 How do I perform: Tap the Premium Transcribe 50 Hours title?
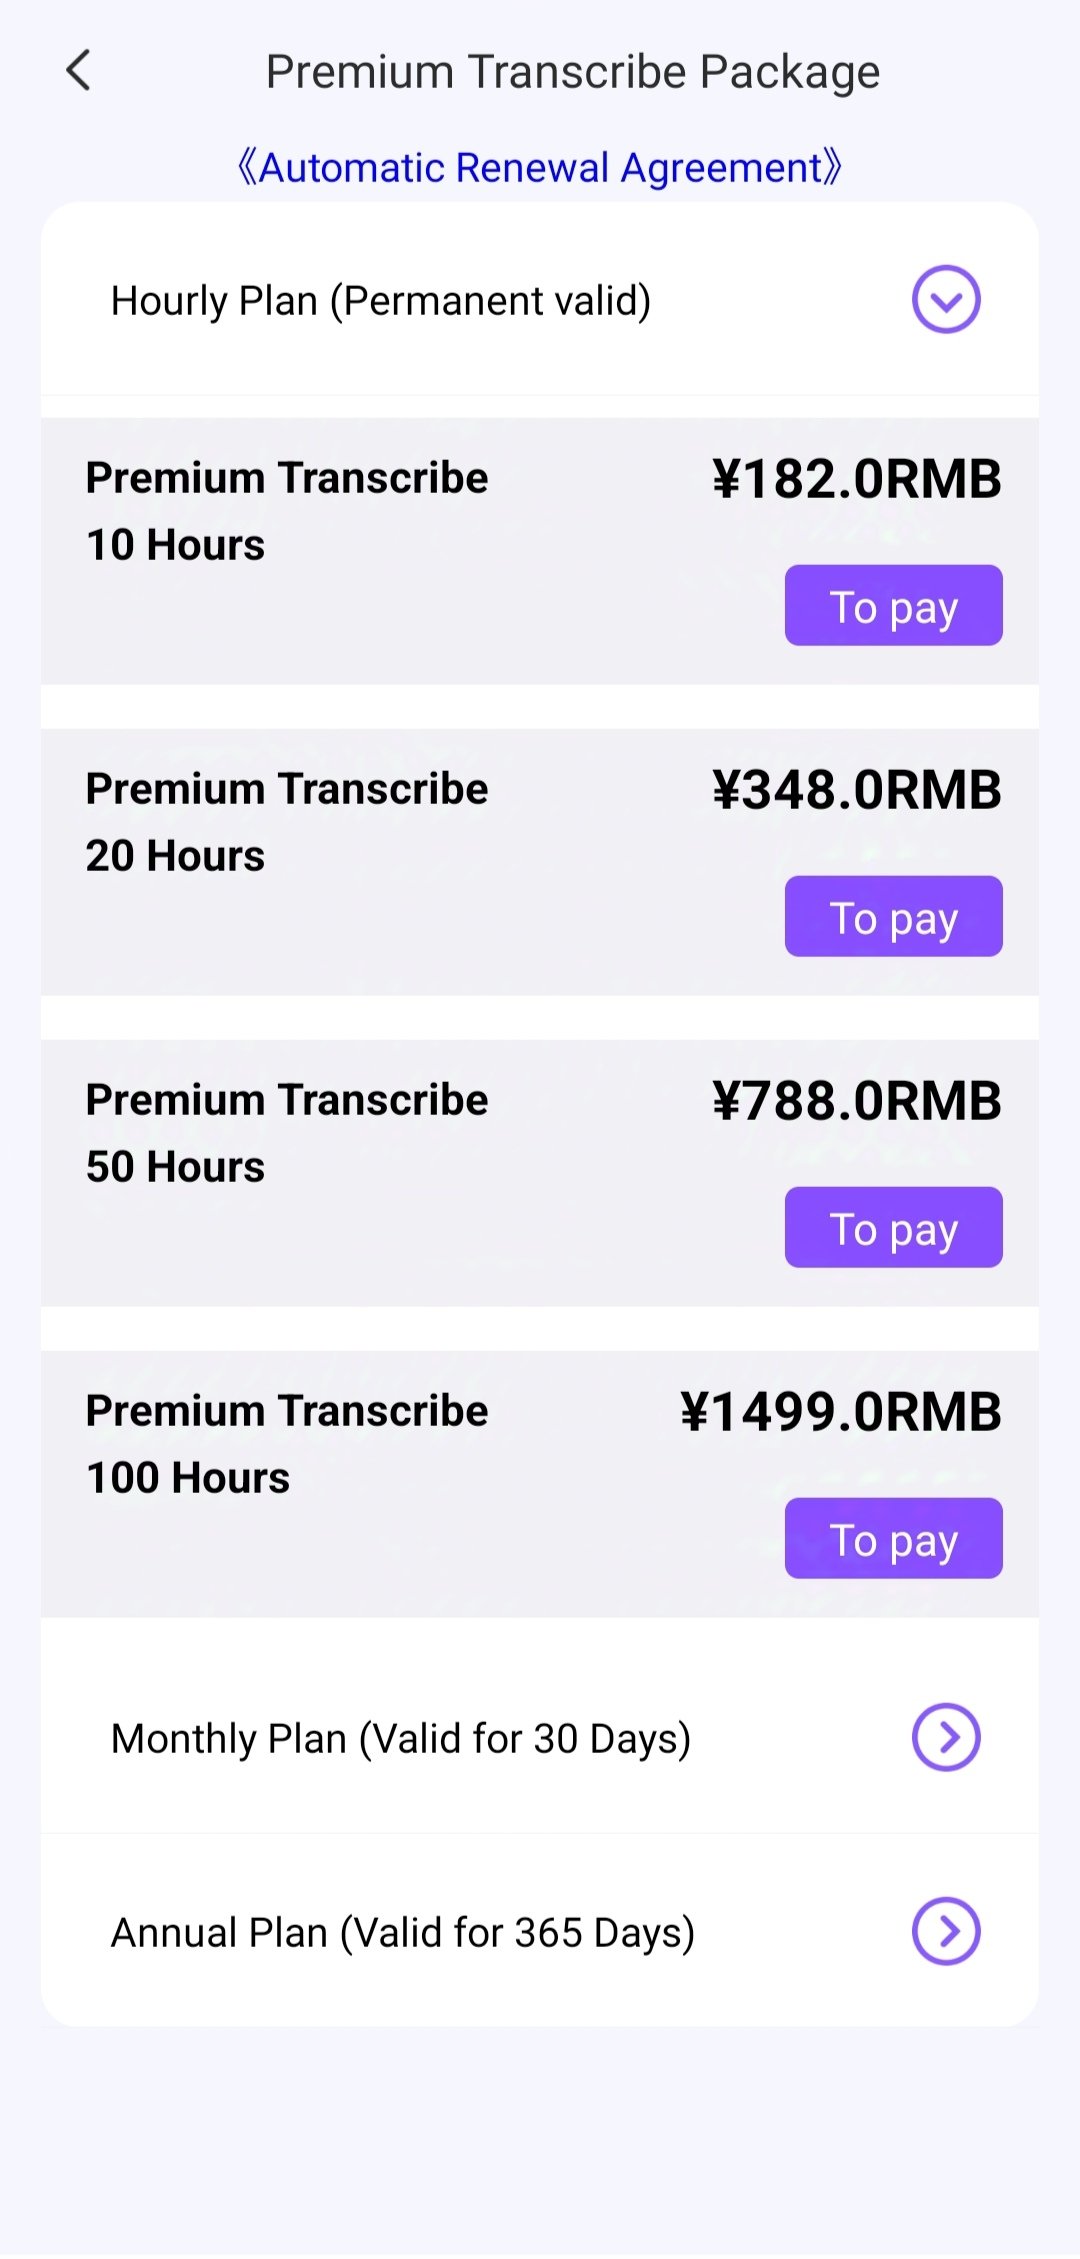tap(287, 1132)
